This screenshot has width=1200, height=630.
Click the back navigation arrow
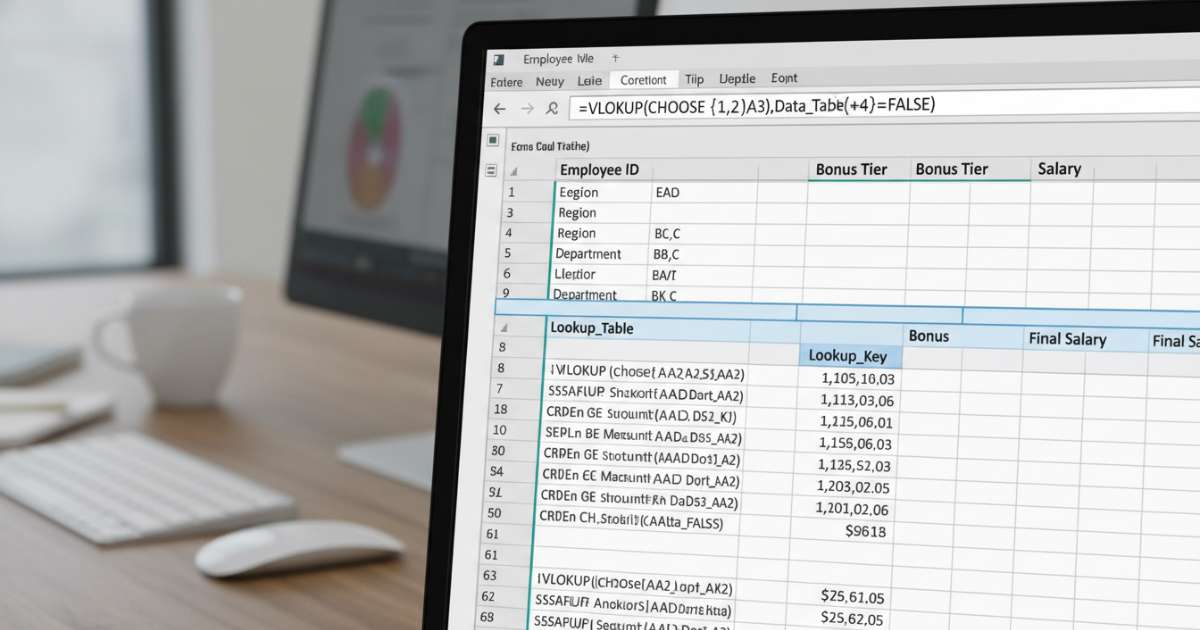(500, 107)
